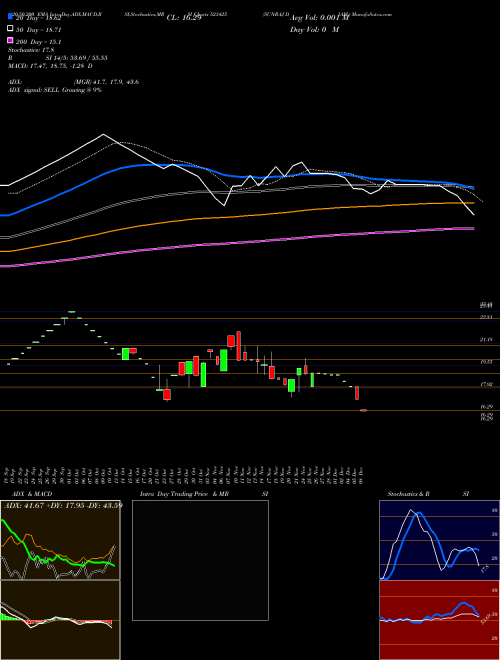Click the 21.18 price axis label

[x=487, y=339]
